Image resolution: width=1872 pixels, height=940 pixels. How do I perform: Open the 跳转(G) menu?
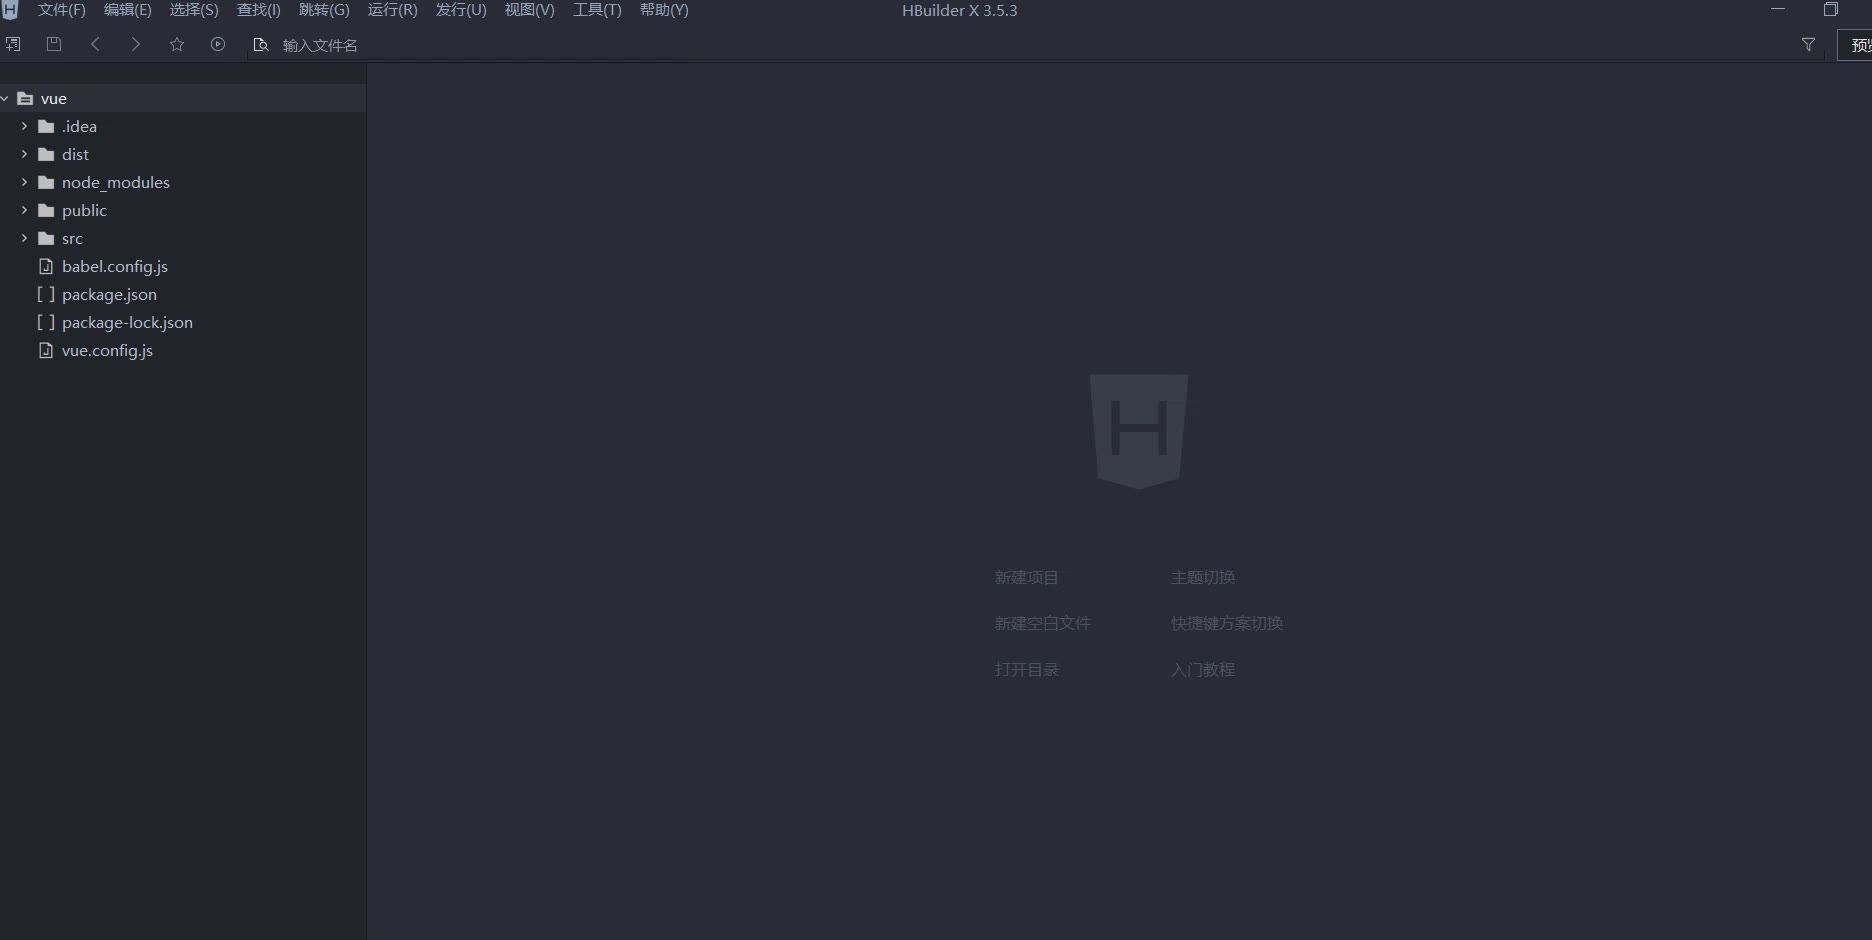pos(324,10)
